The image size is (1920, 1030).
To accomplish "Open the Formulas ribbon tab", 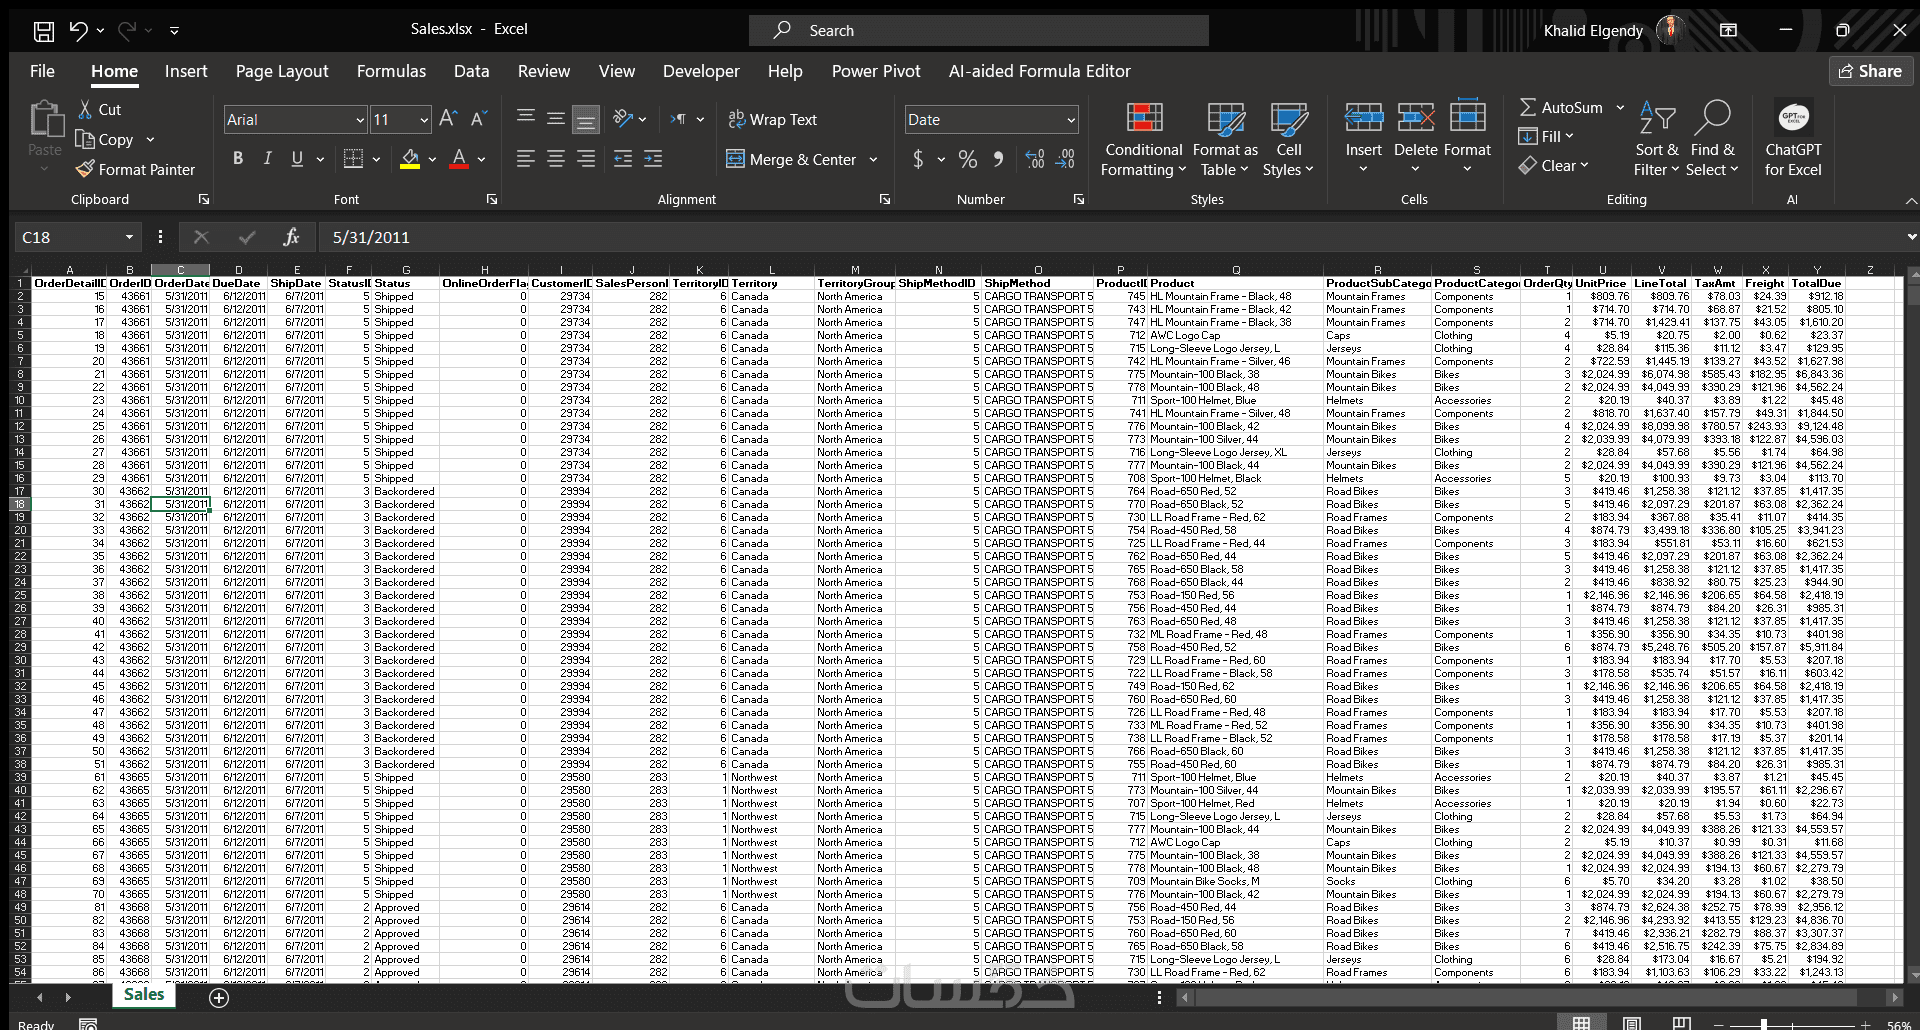I will tap(391, 71).
